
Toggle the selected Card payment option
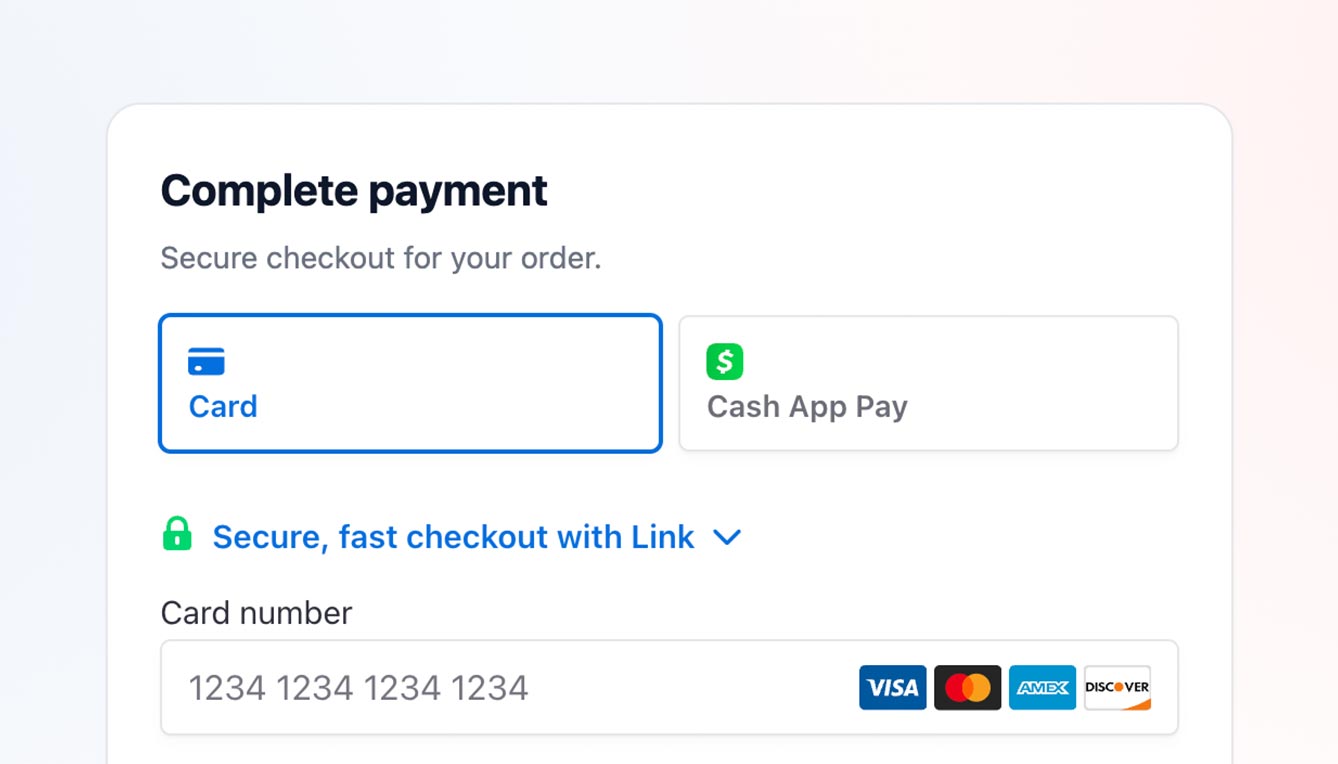[x=410, y=383]
